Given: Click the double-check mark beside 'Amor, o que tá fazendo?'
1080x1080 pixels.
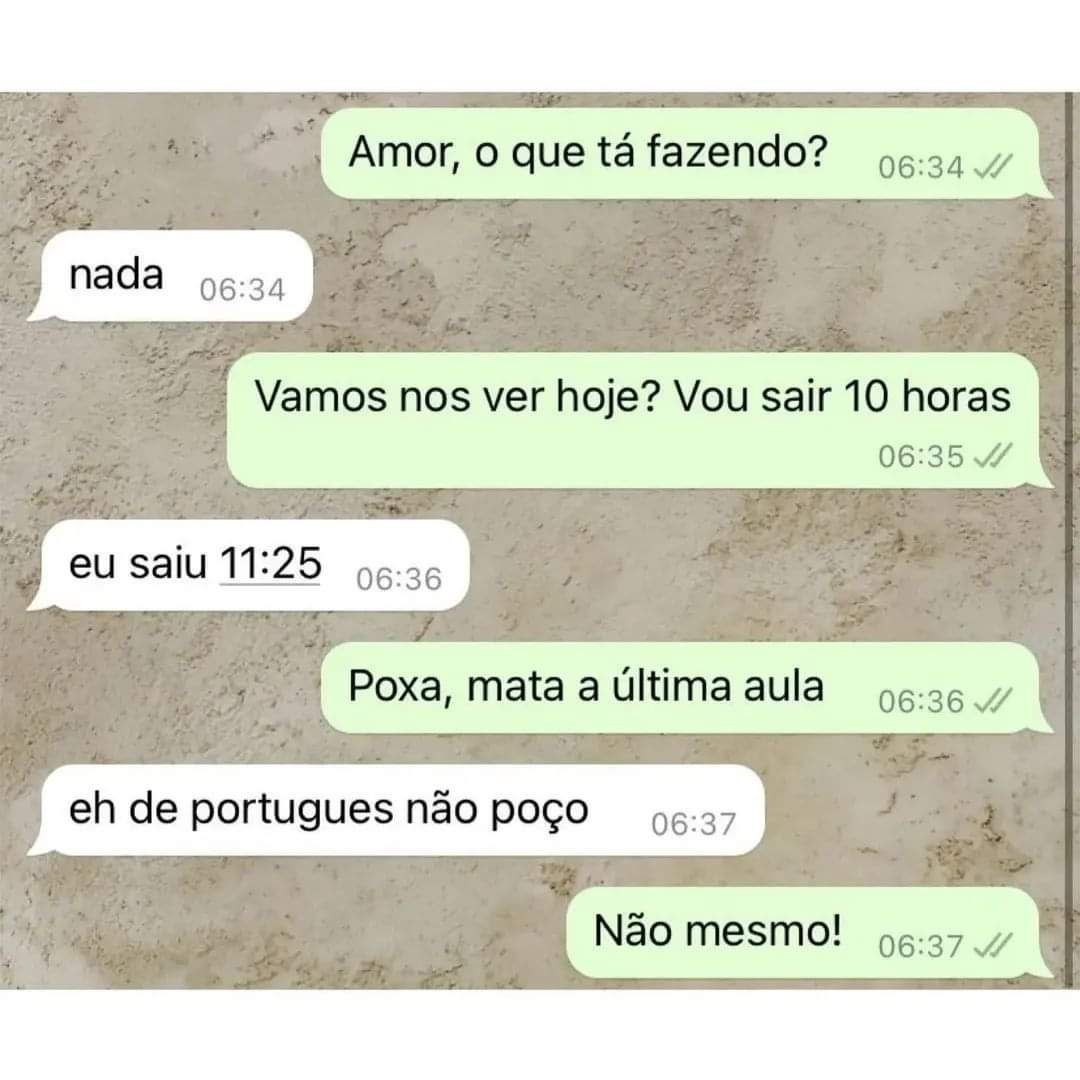Looking at the screenshot, I should 993,167.
